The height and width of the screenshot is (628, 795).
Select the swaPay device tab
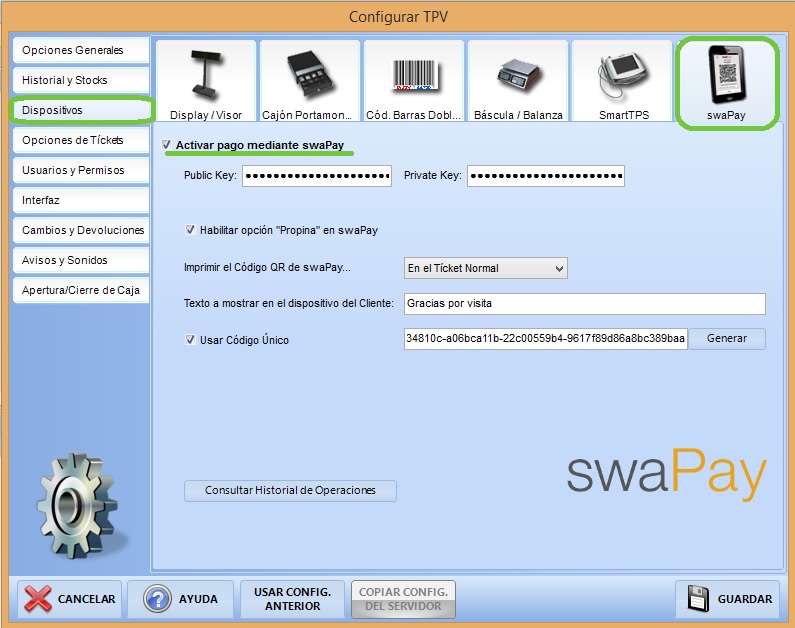[x=727, y=83]
